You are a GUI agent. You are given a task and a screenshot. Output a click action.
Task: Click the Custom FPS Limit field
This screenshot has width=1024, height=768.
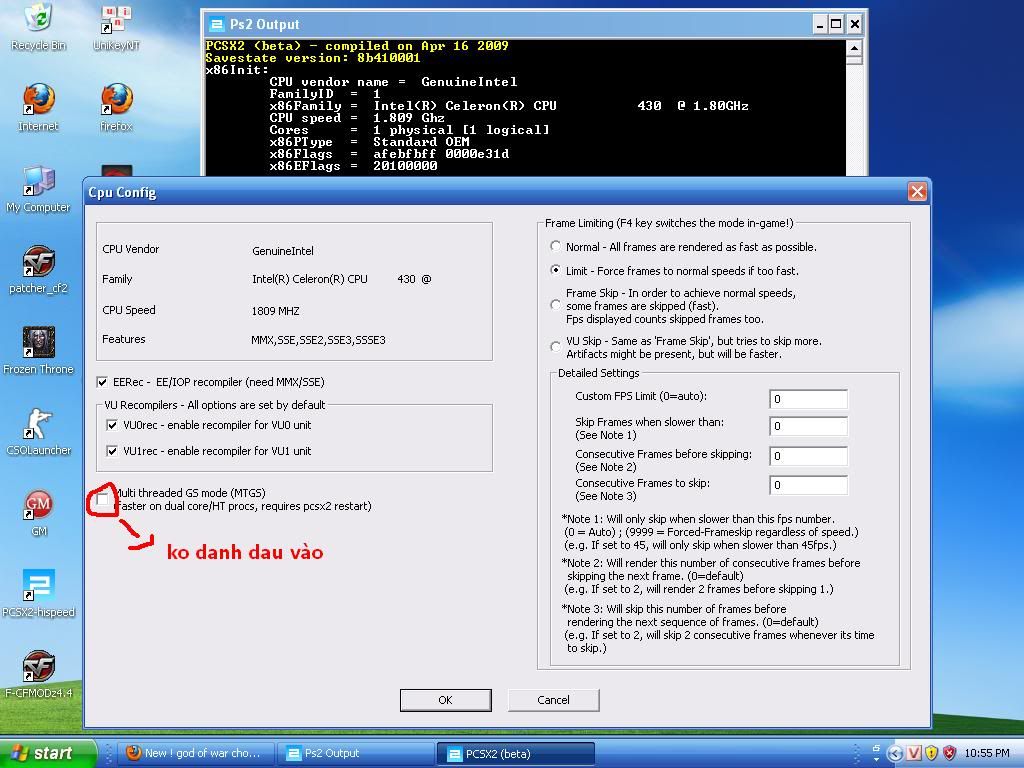click(x=807, y=399)
